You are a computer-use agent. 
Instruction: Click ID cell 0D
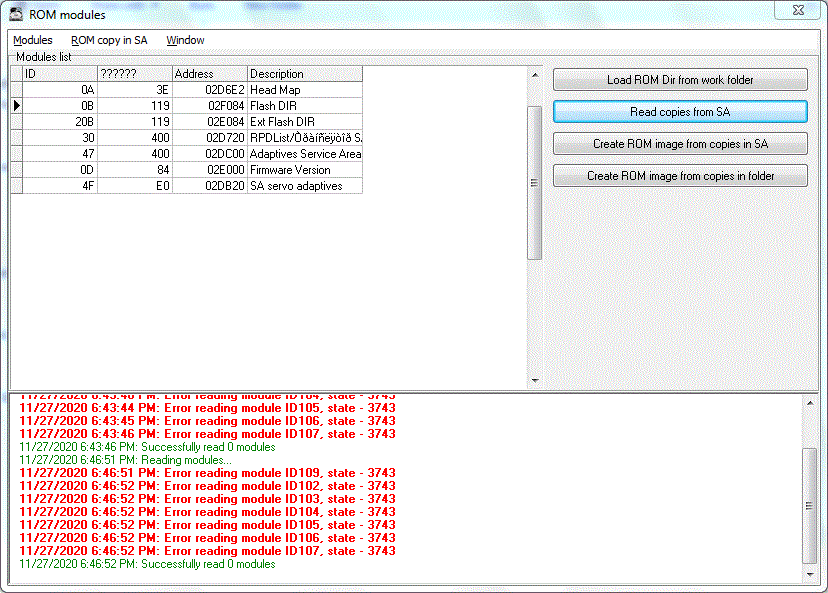(x=60, y=170)
